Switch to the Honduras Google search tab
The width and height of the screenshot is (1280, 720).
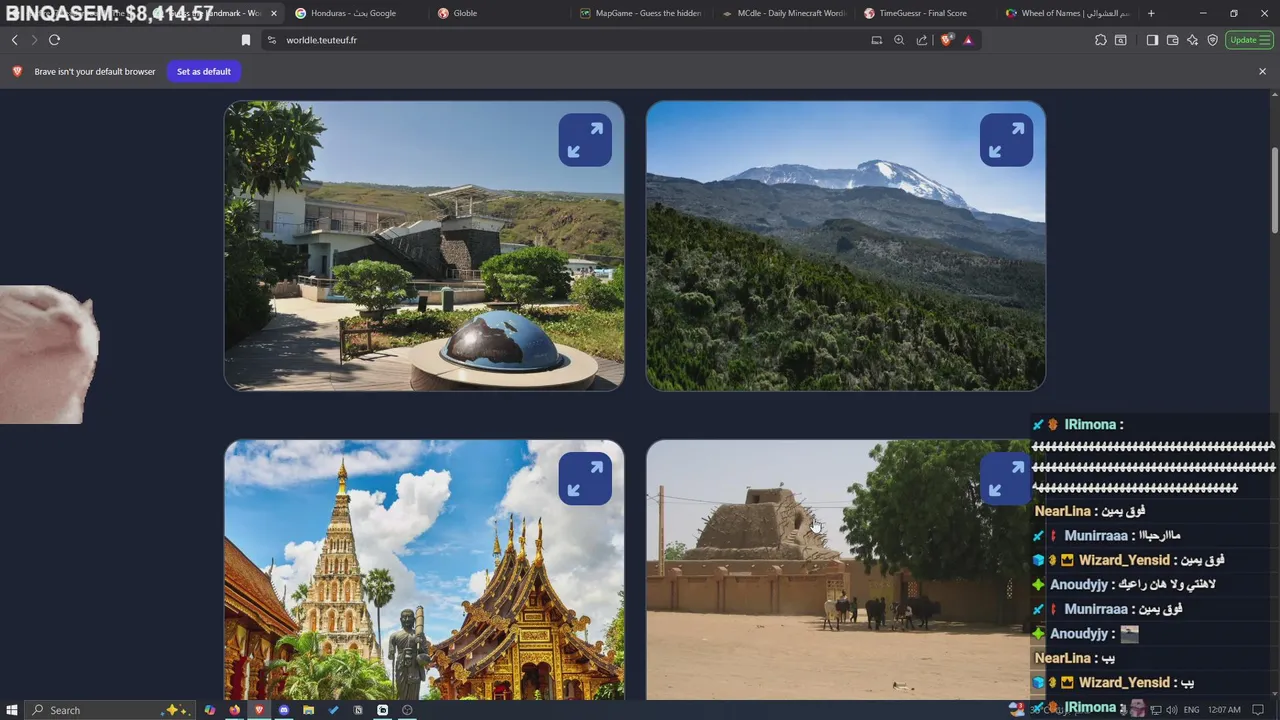pos(353,13)
